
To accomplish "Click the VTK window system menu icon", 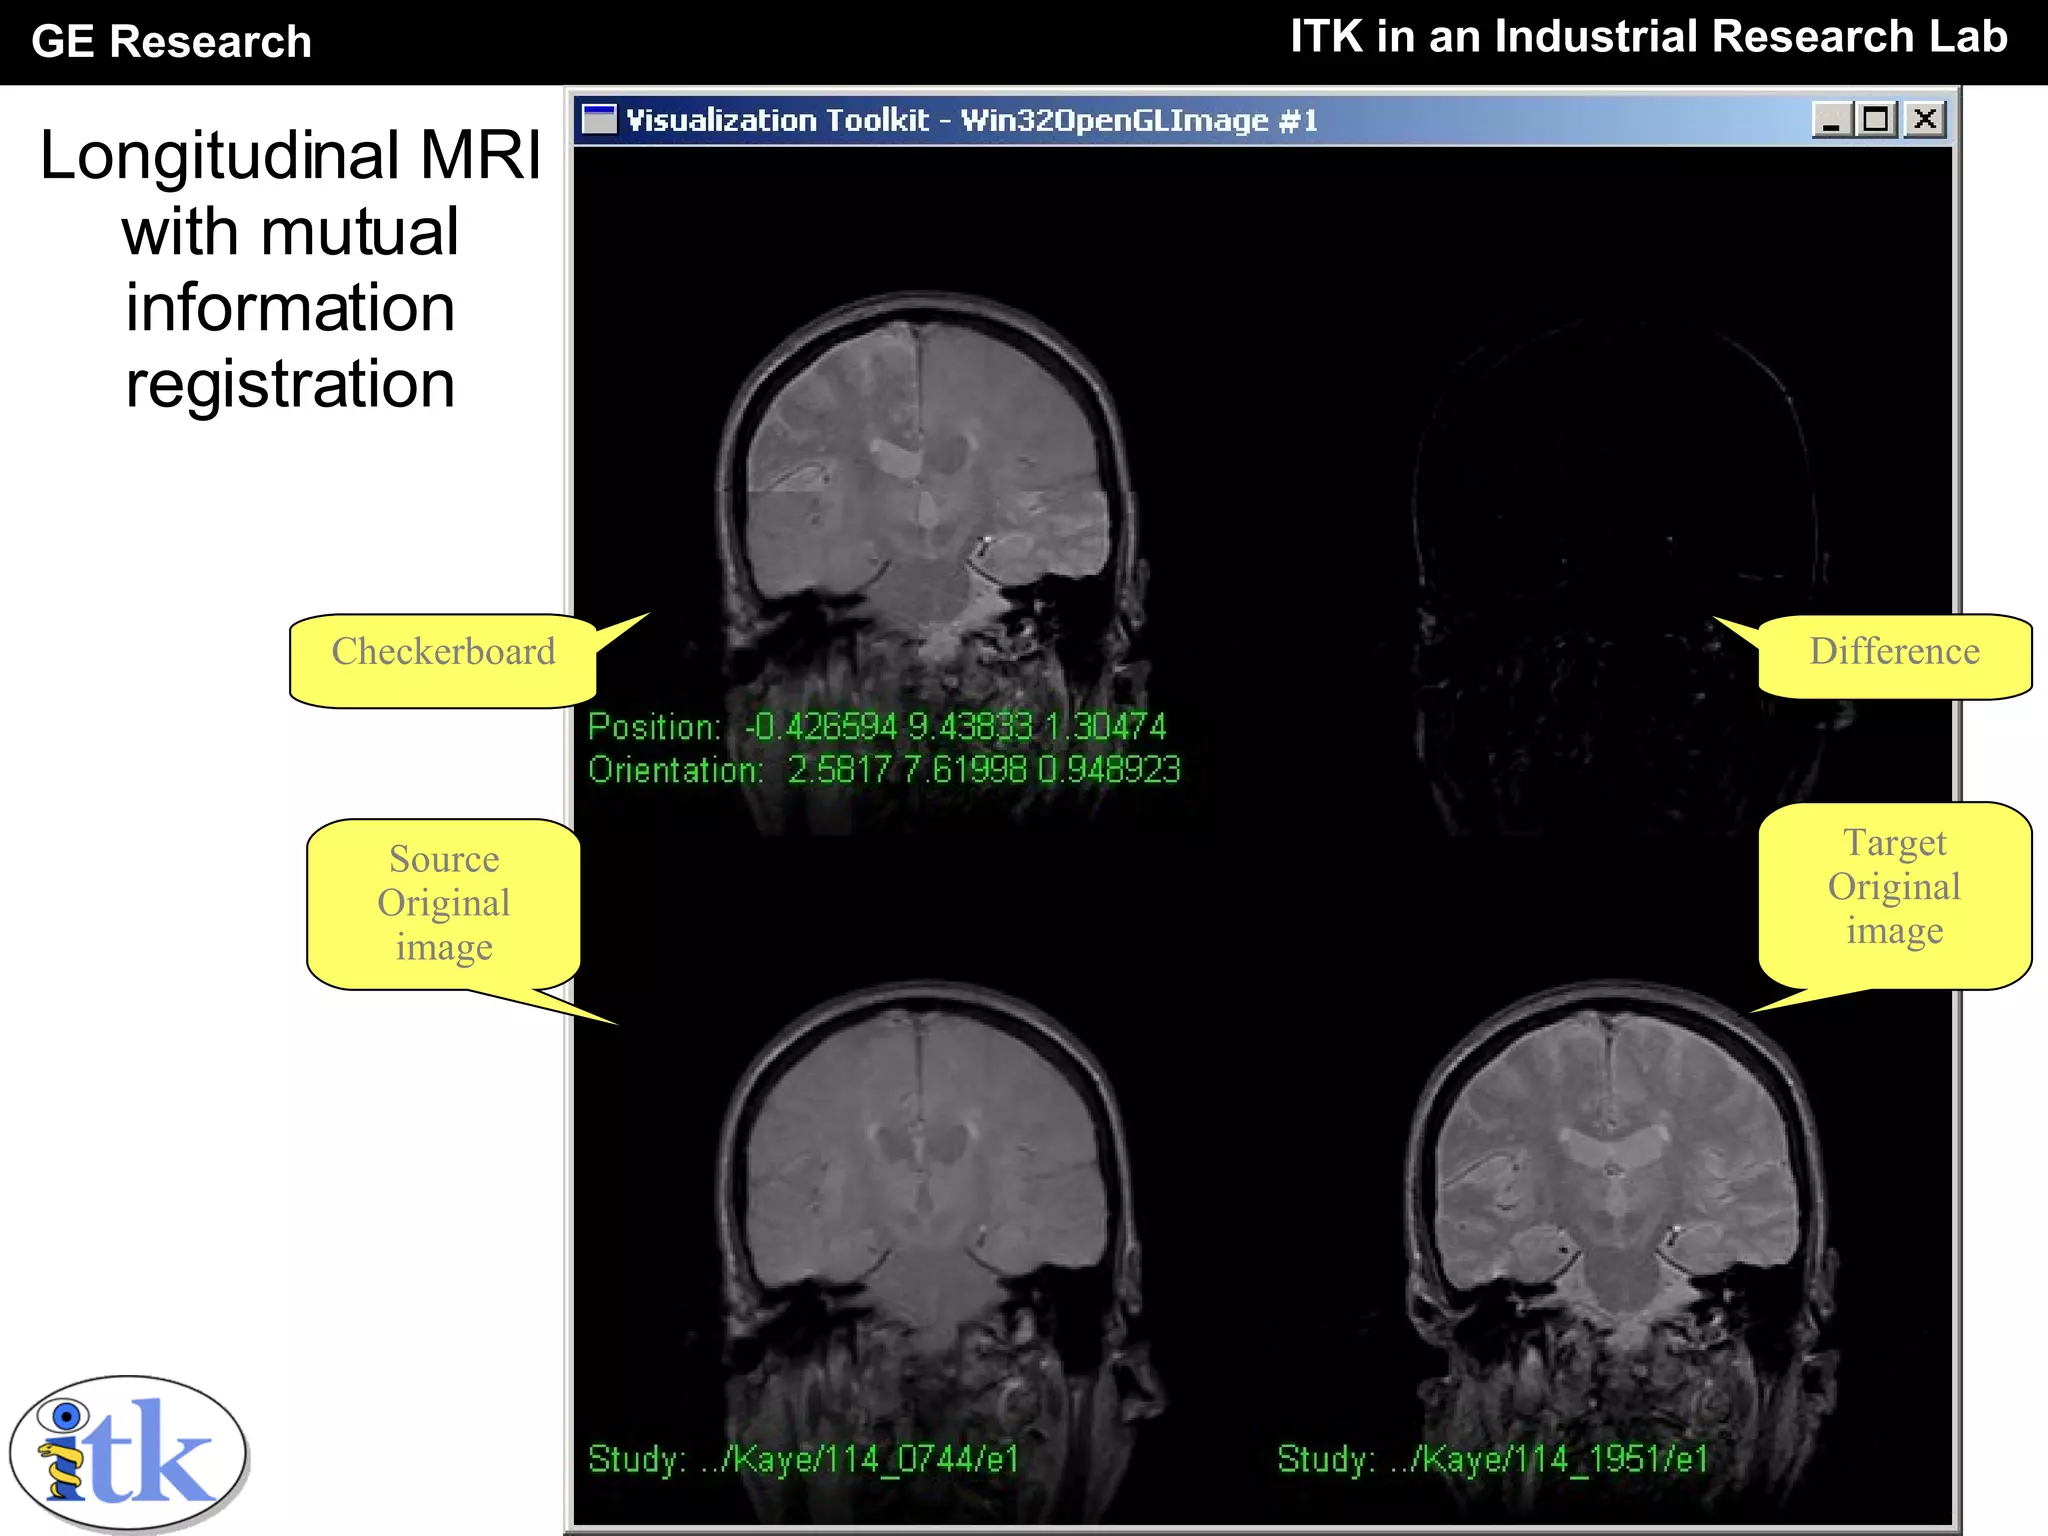I will [x=599, y=120].
